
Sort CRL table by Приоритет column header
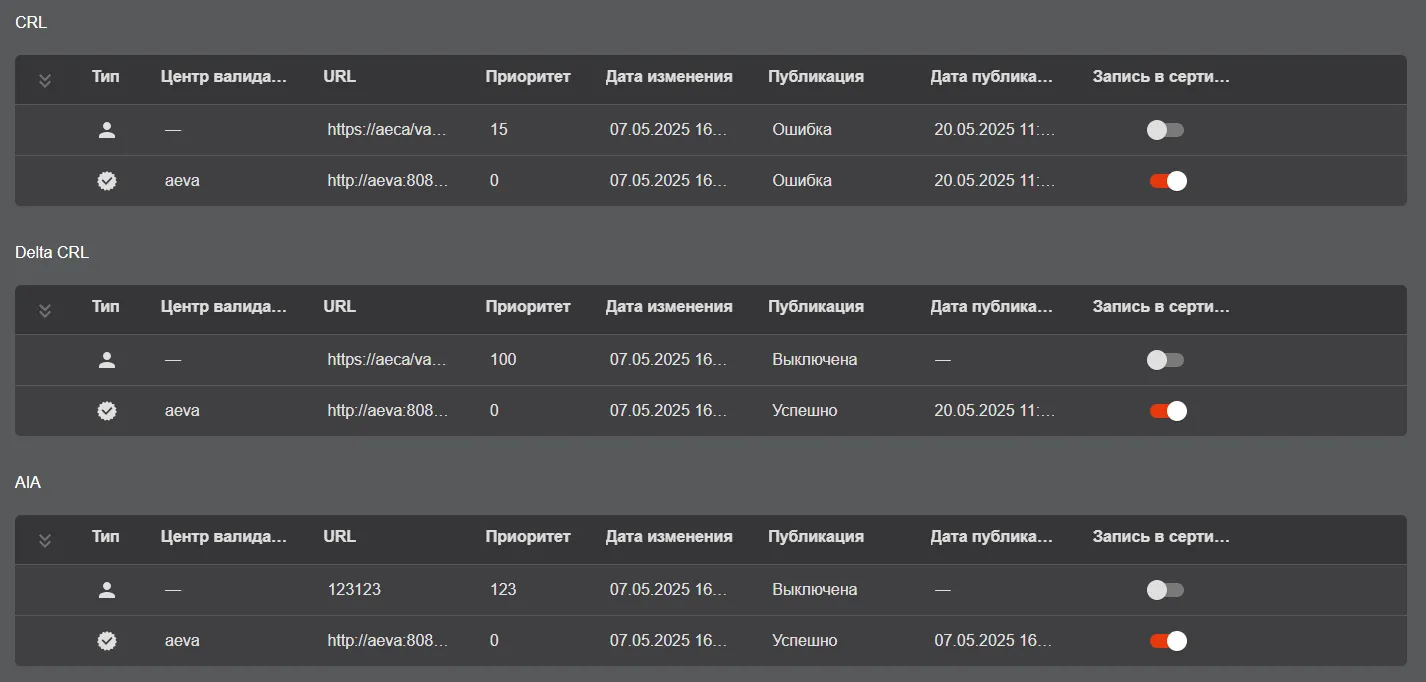(x=528, y=77)
